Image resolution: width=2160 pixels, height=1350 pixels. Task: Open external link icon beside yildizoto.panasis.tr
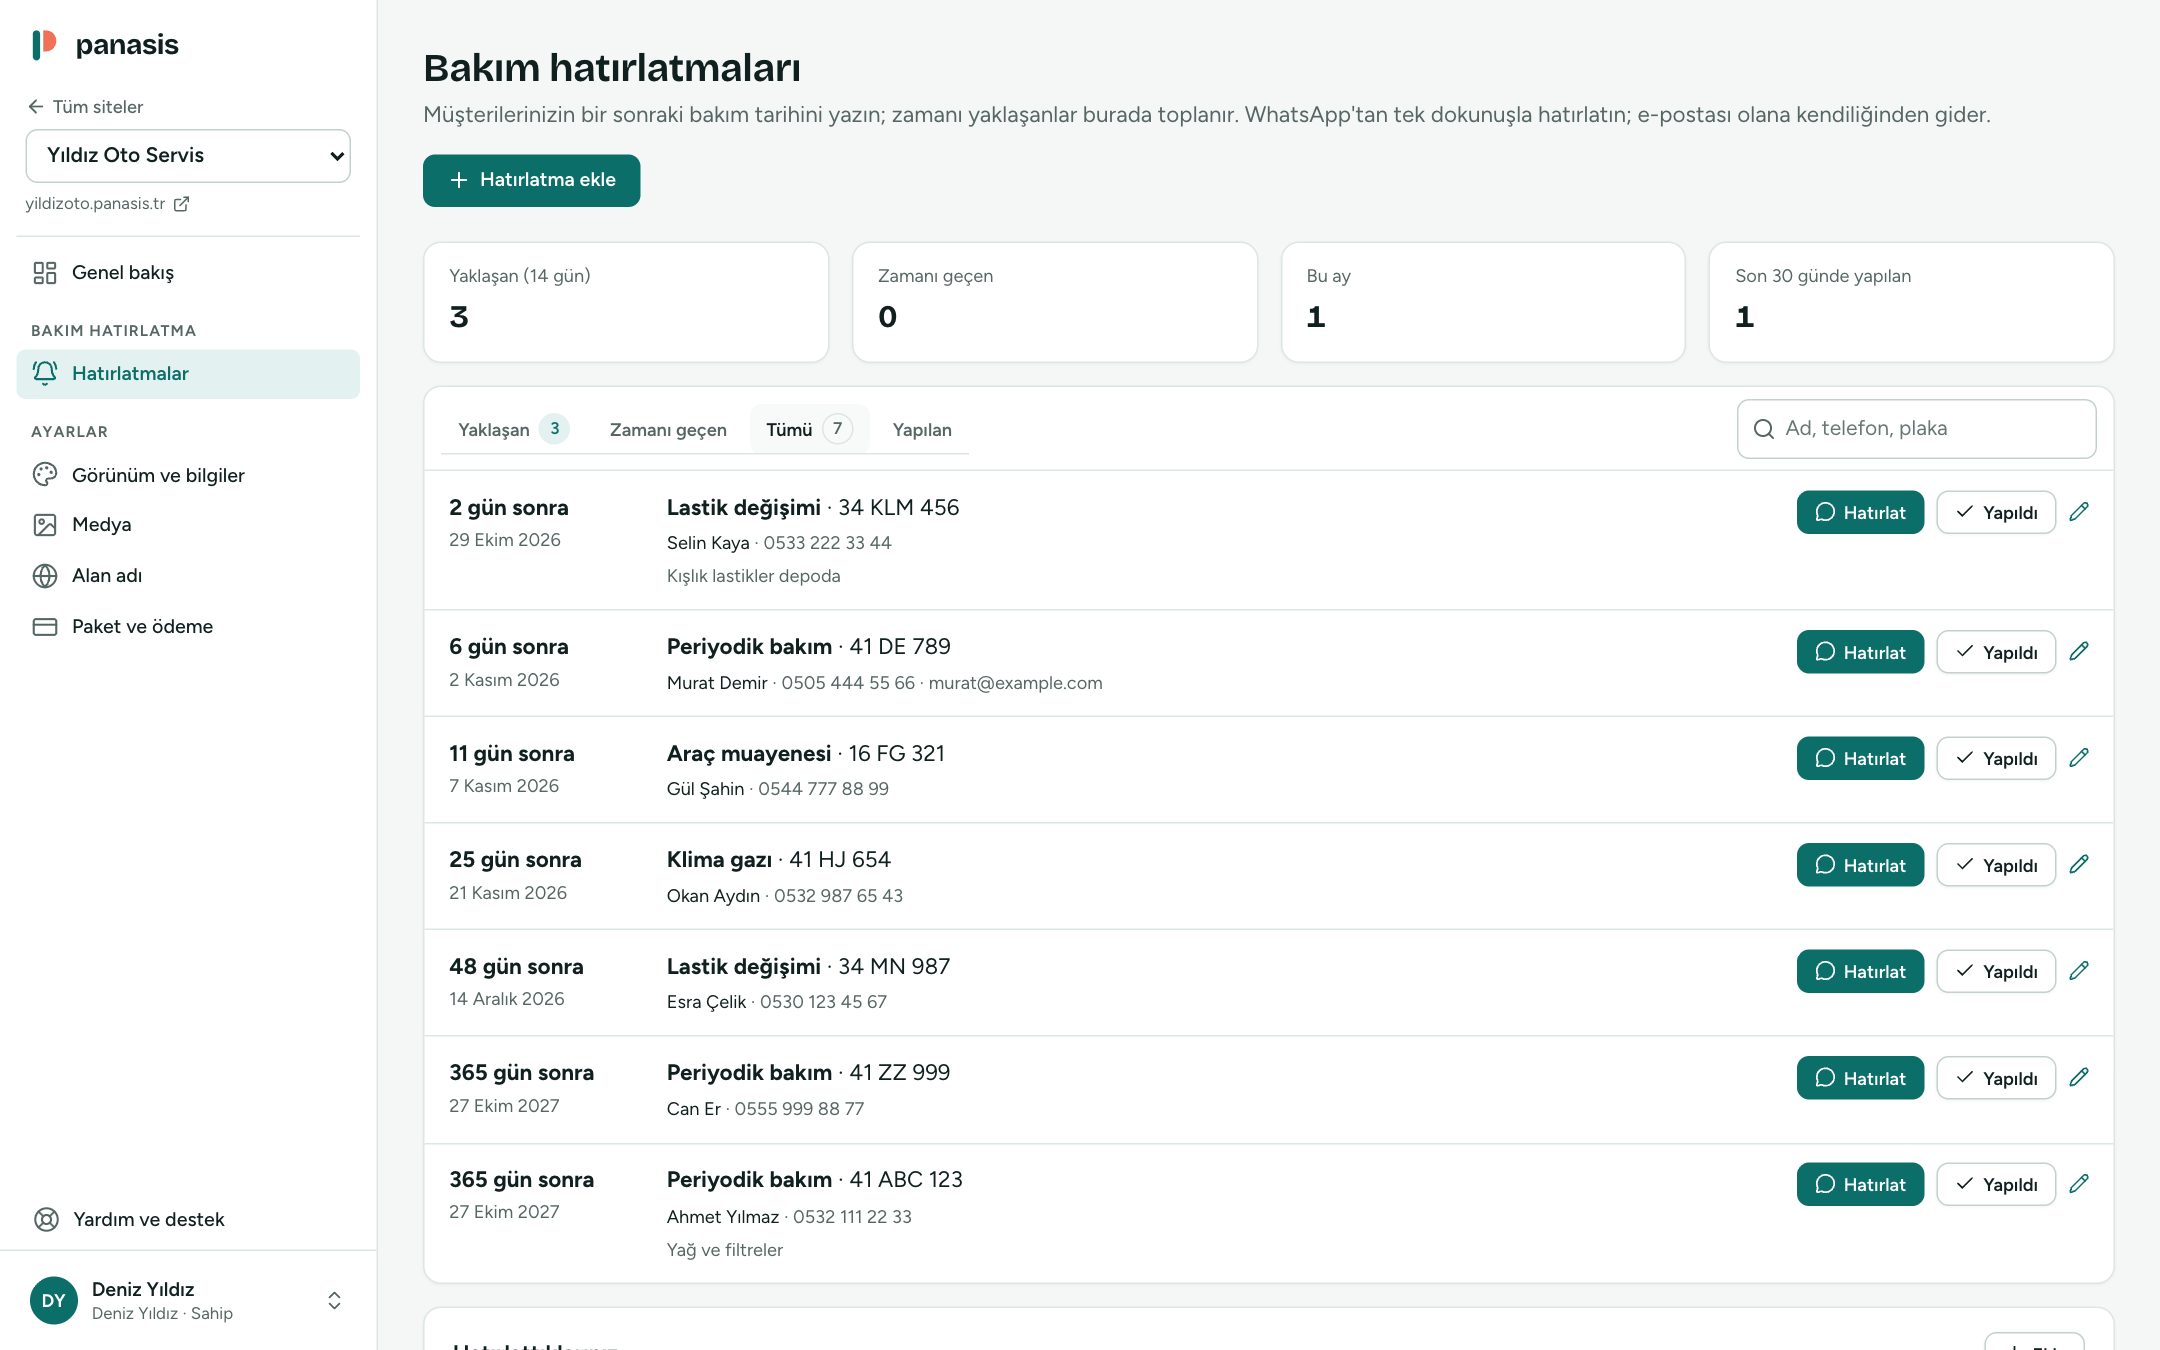coord(181,204)
